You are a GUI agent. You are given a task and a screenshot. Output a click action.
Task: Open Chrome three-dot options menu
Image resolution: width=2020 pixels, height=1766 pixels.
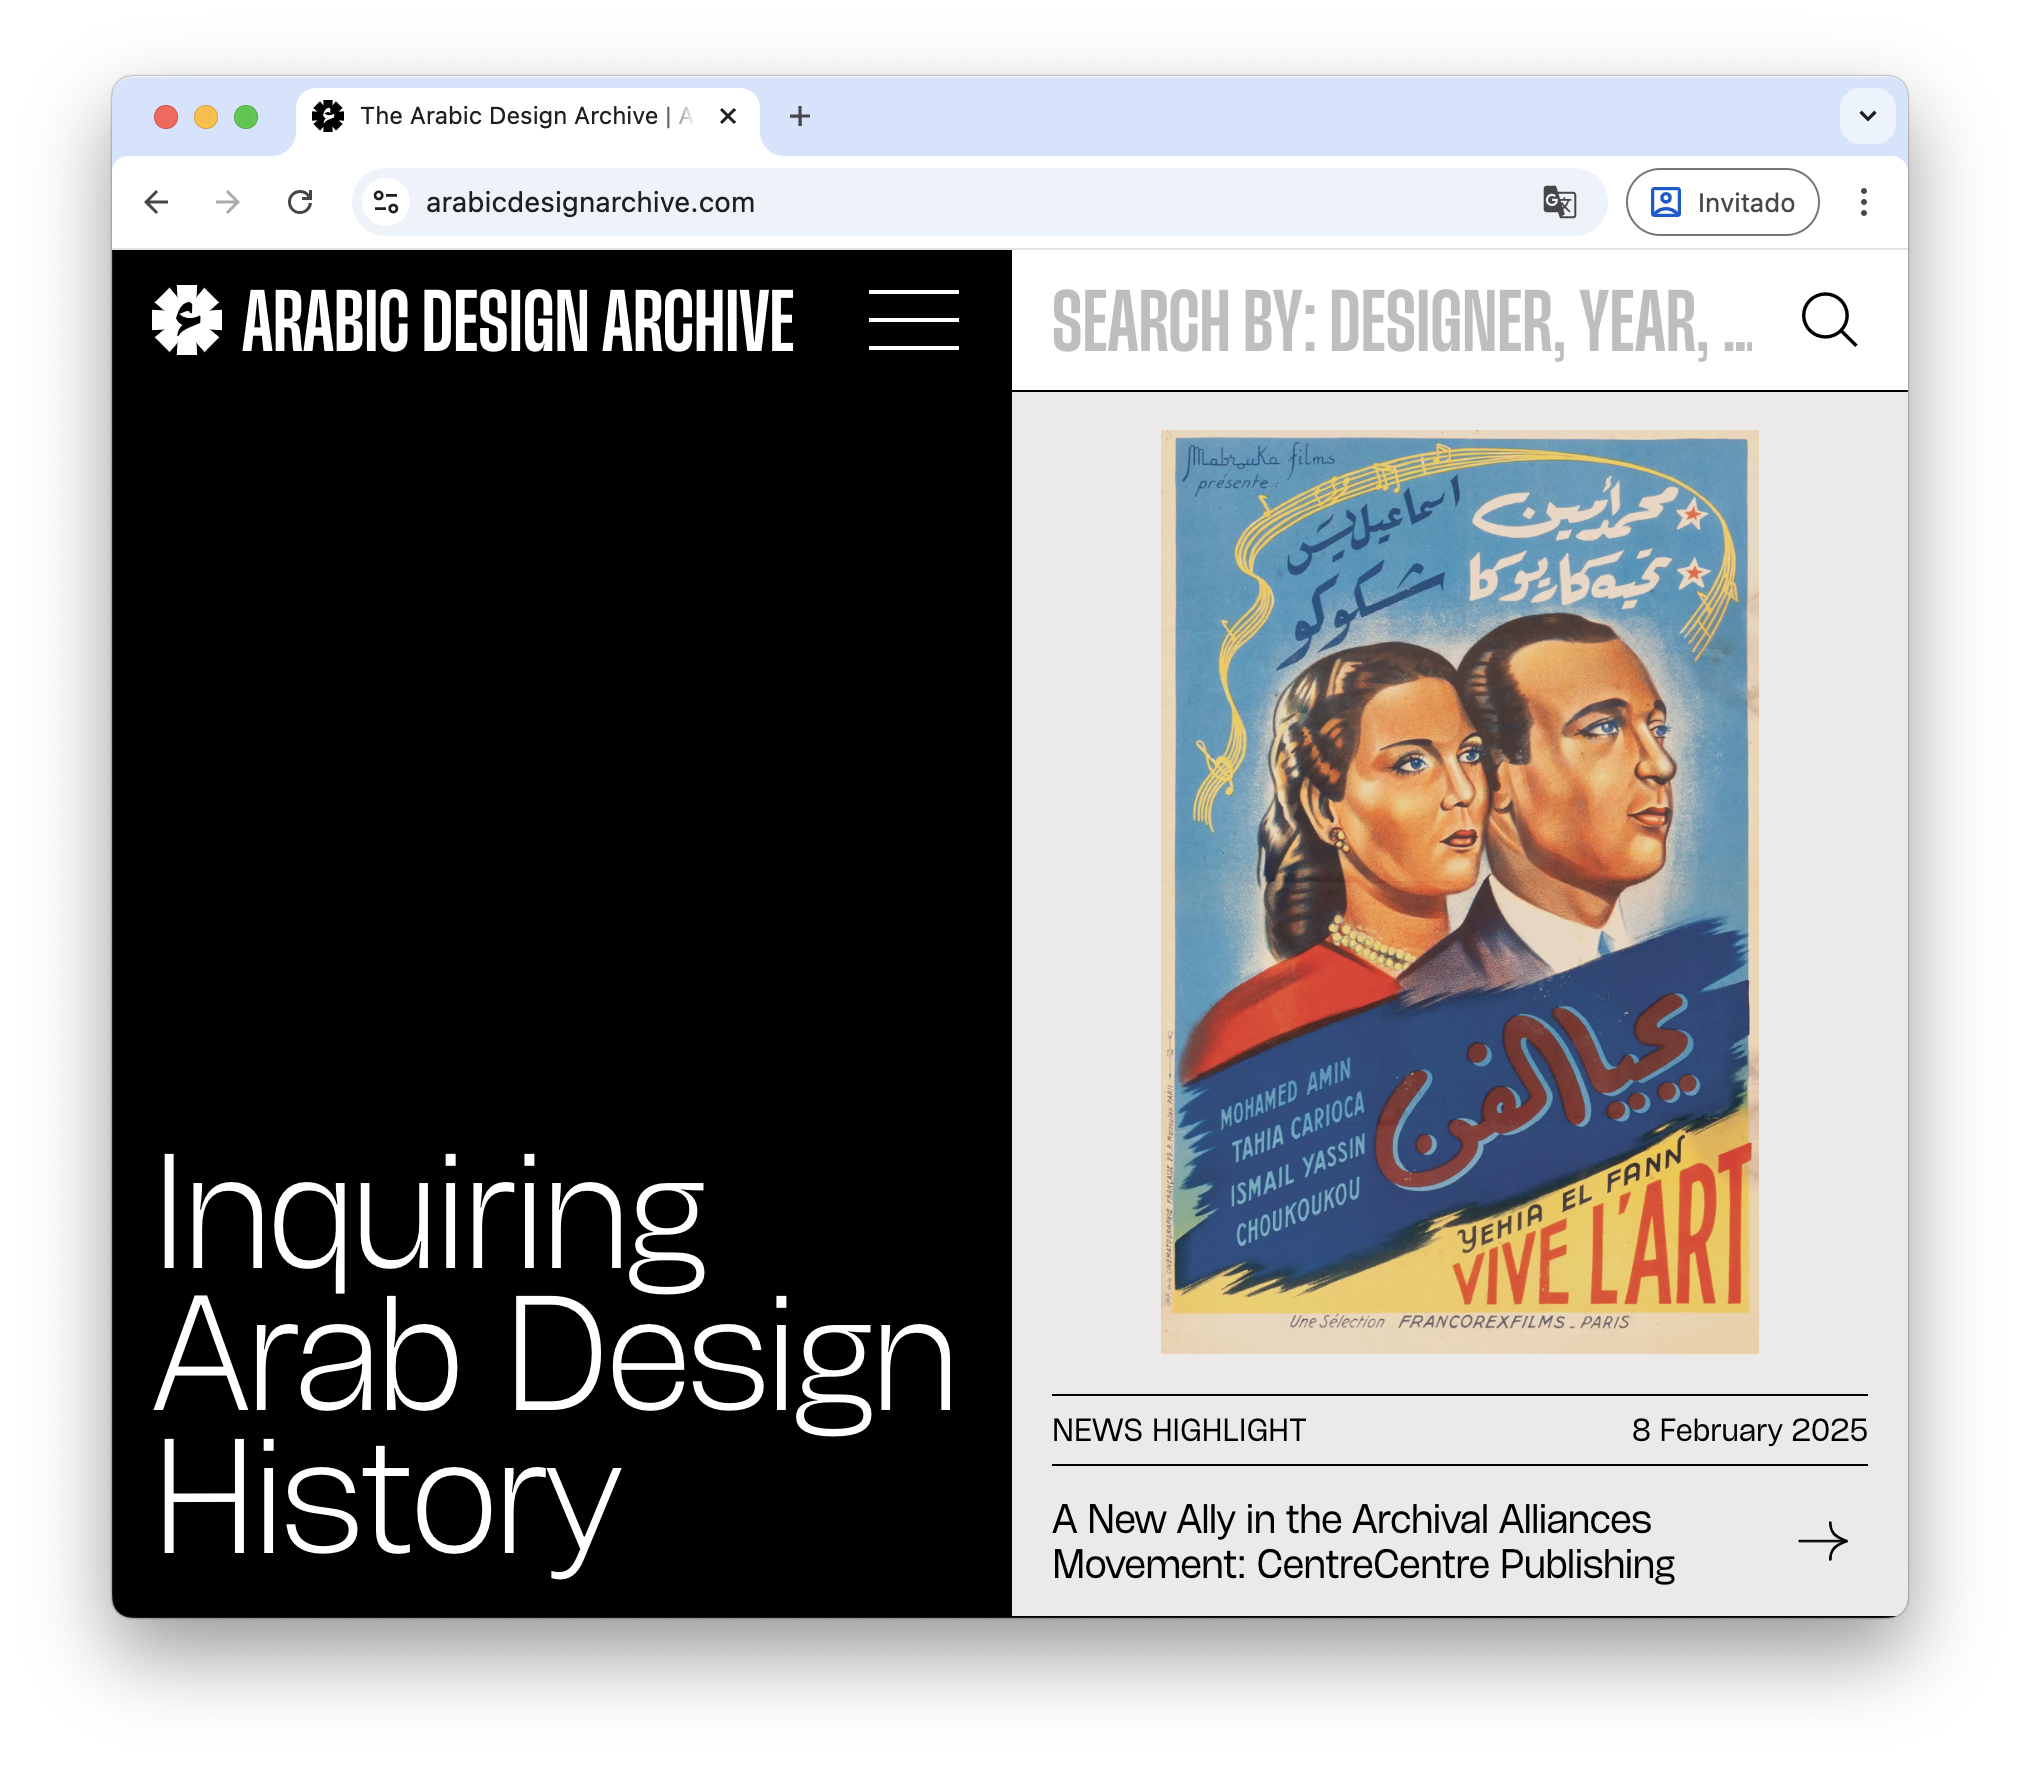coord(1863,203)
